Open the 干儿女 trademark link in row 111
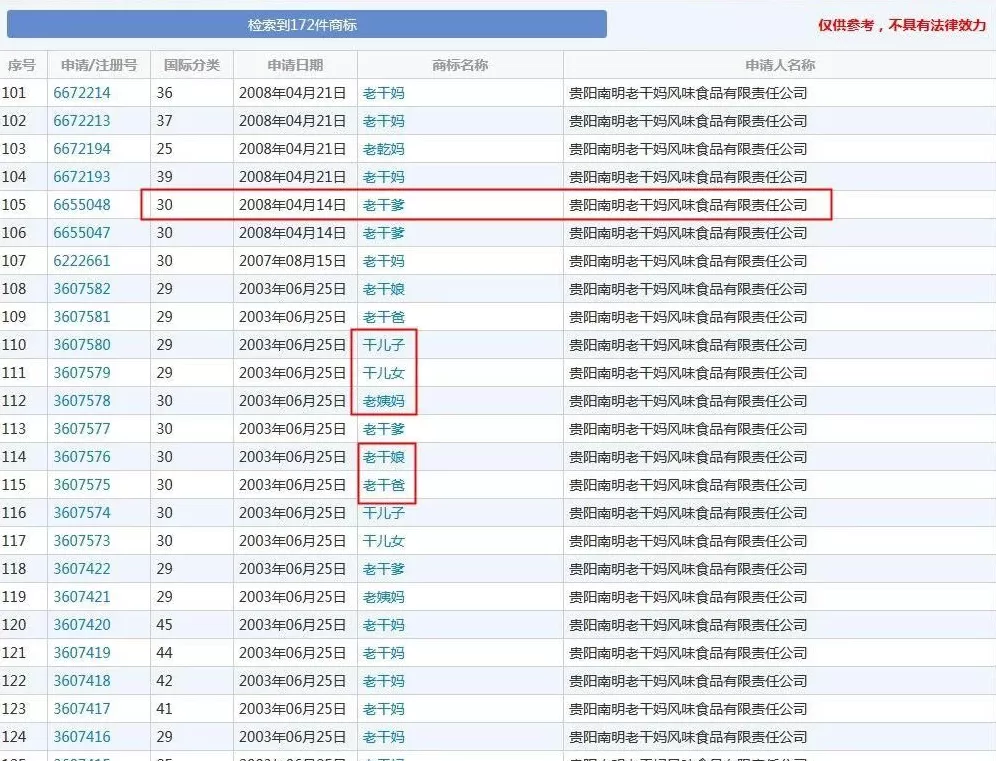 click(x=384, y=372)
